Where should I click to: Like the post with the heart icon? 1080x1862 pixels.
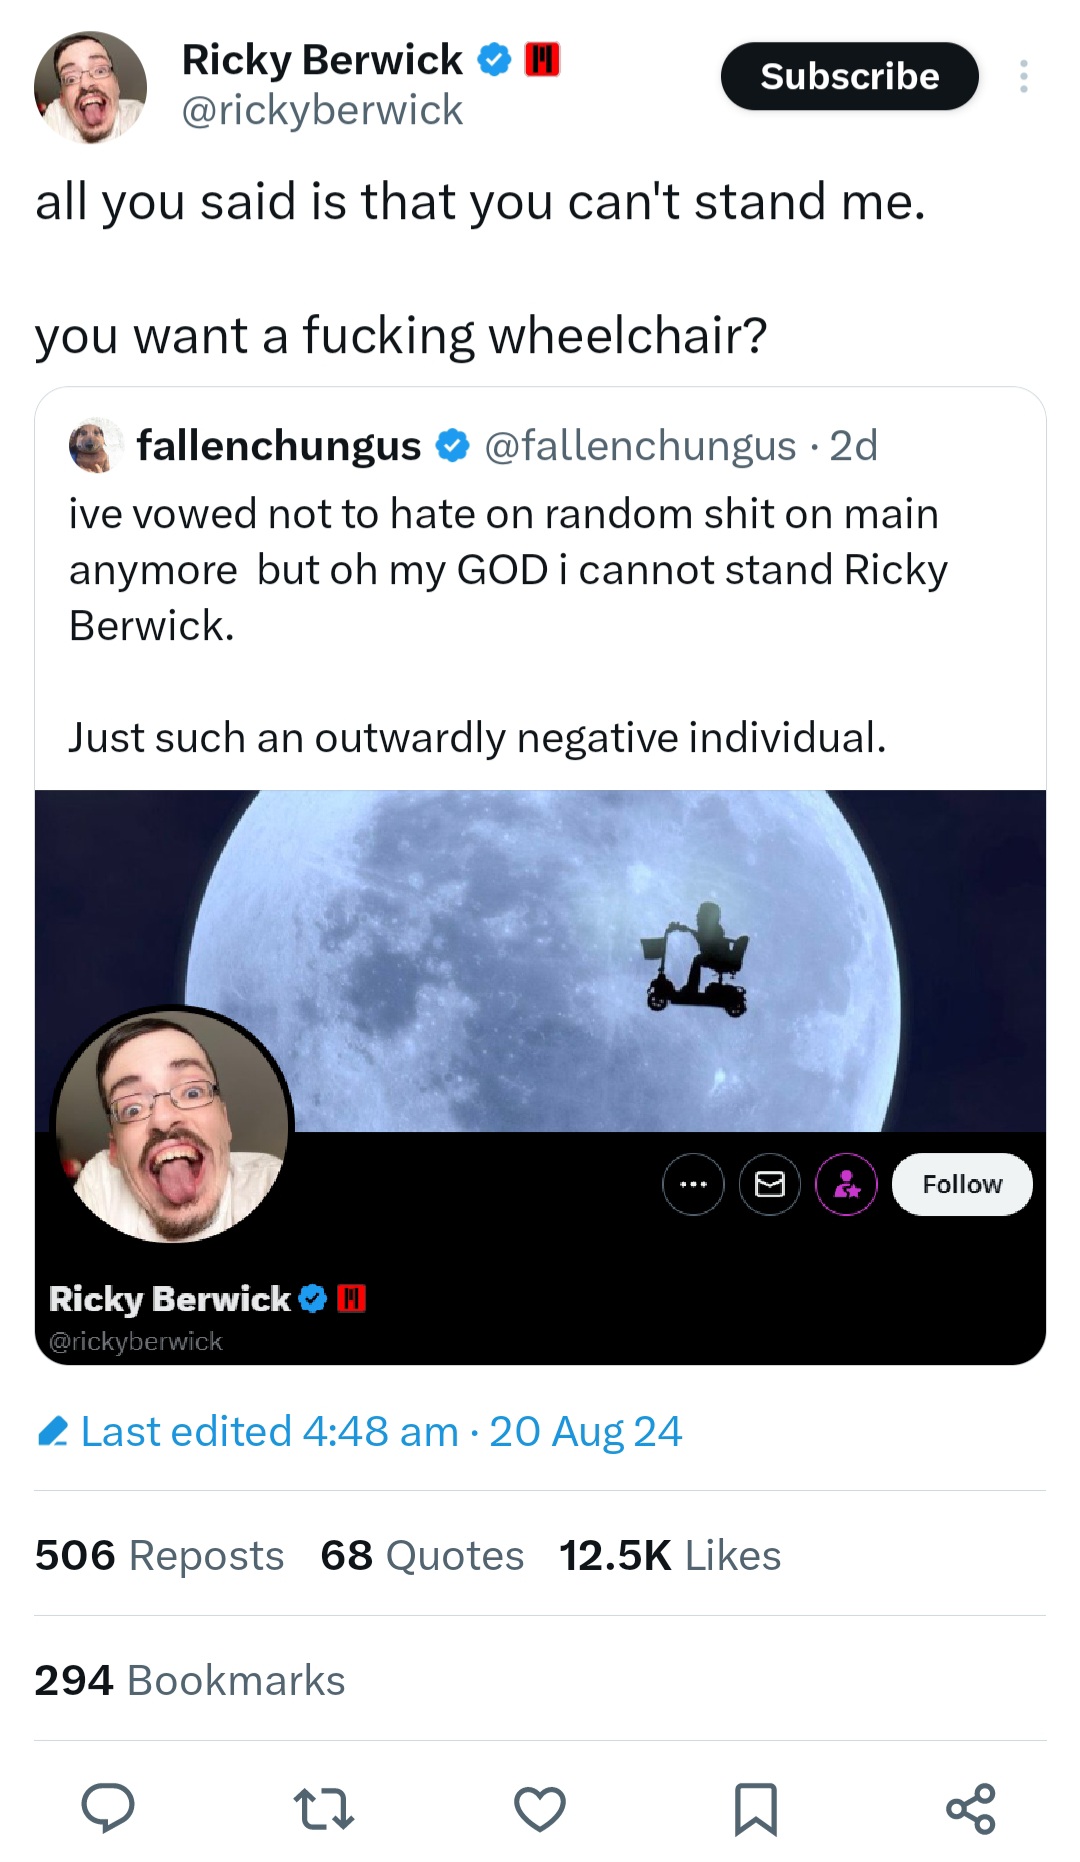coord(540,1808)
